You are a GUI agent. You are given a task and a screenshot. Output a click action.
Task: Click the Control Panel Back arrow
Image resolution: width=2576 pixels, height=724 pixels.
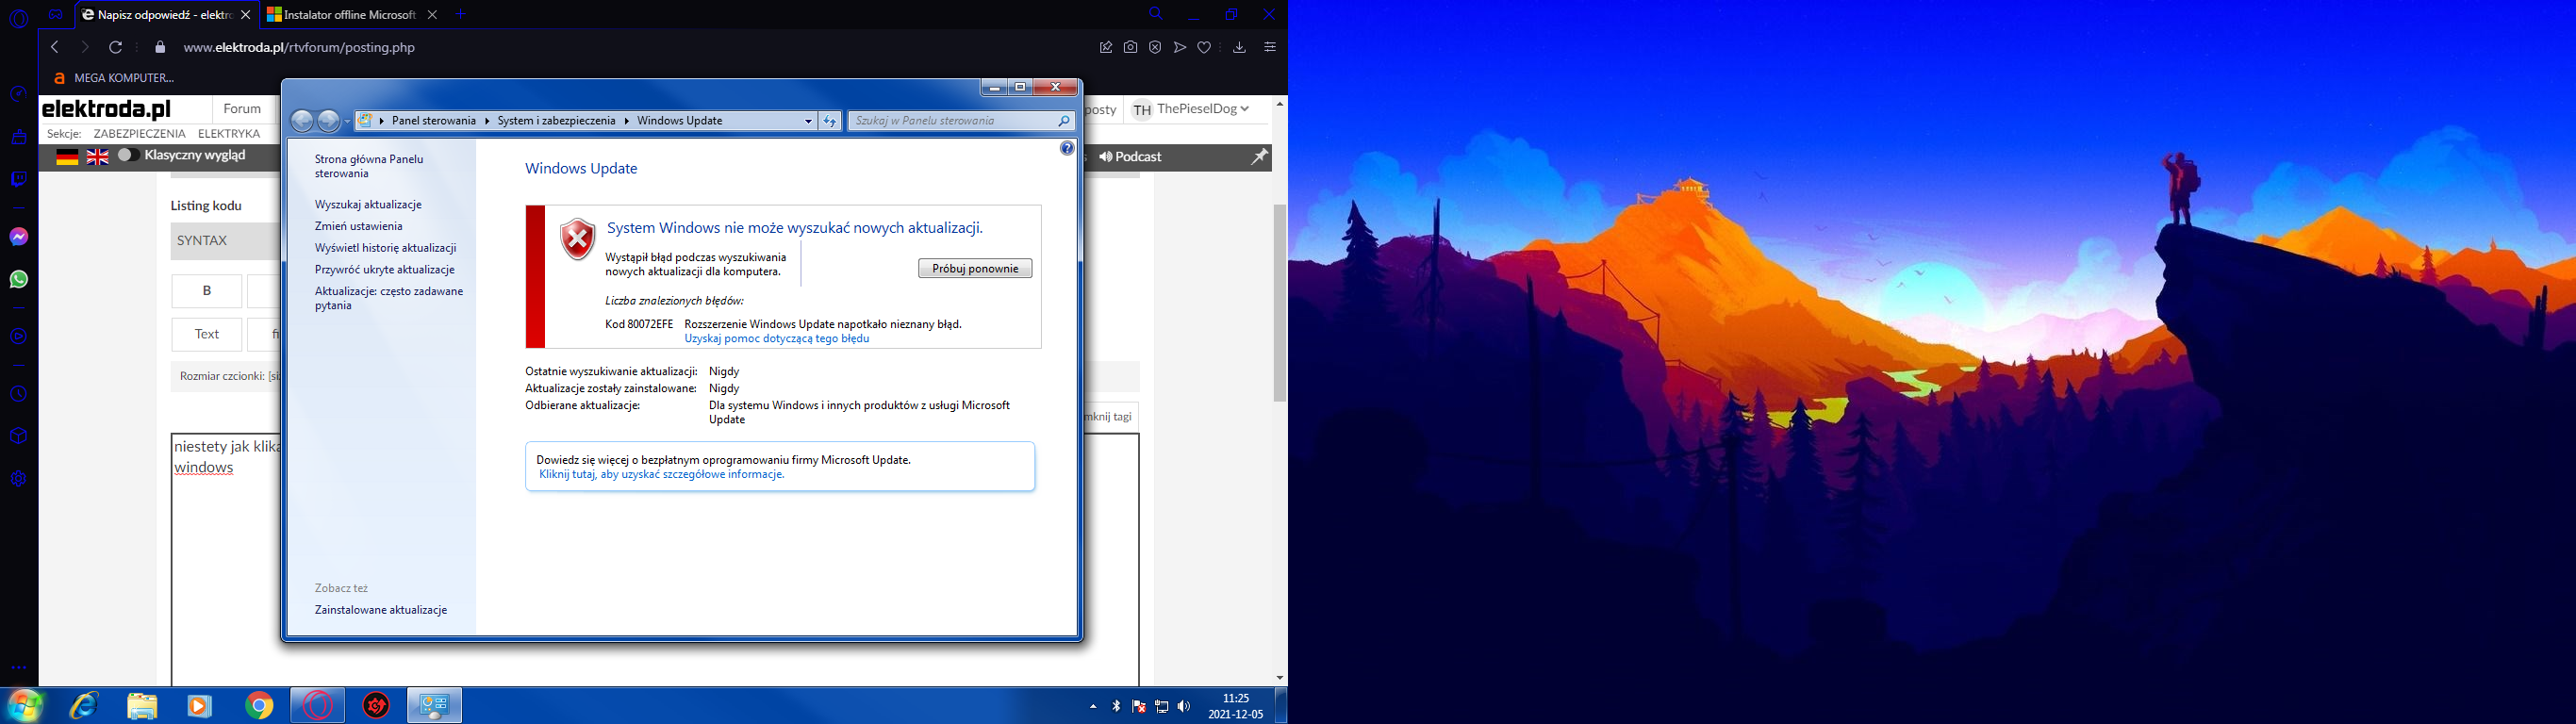[302, 121]
